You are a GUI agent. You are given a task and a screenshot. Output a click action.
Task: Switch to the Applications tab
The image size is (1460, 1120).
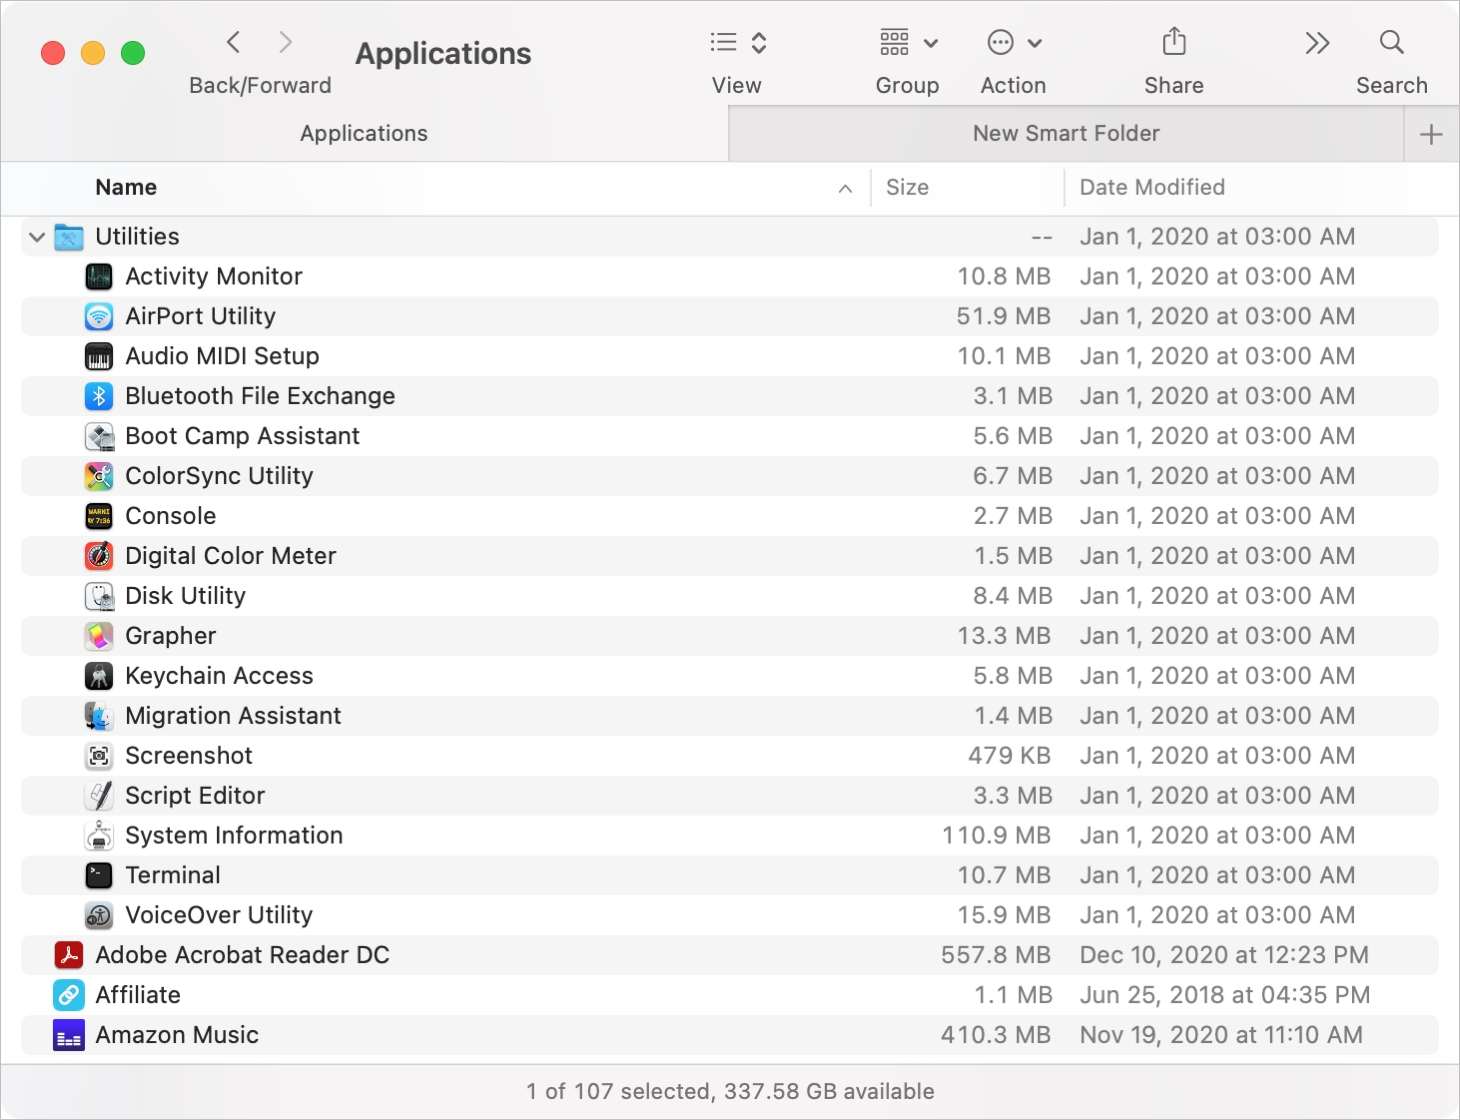pos(363,133)
